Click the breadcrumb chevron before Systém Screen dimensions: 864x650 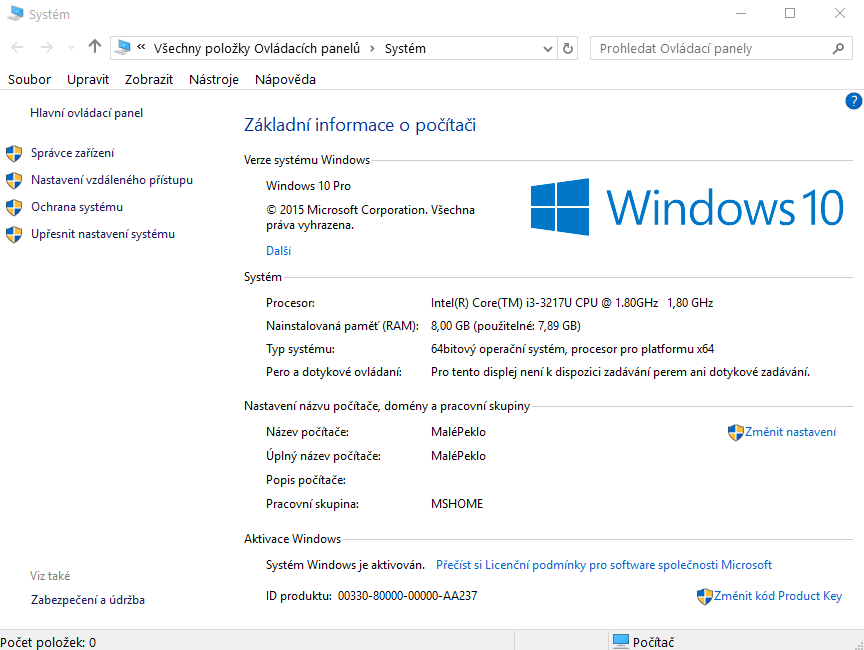point(372,48)
